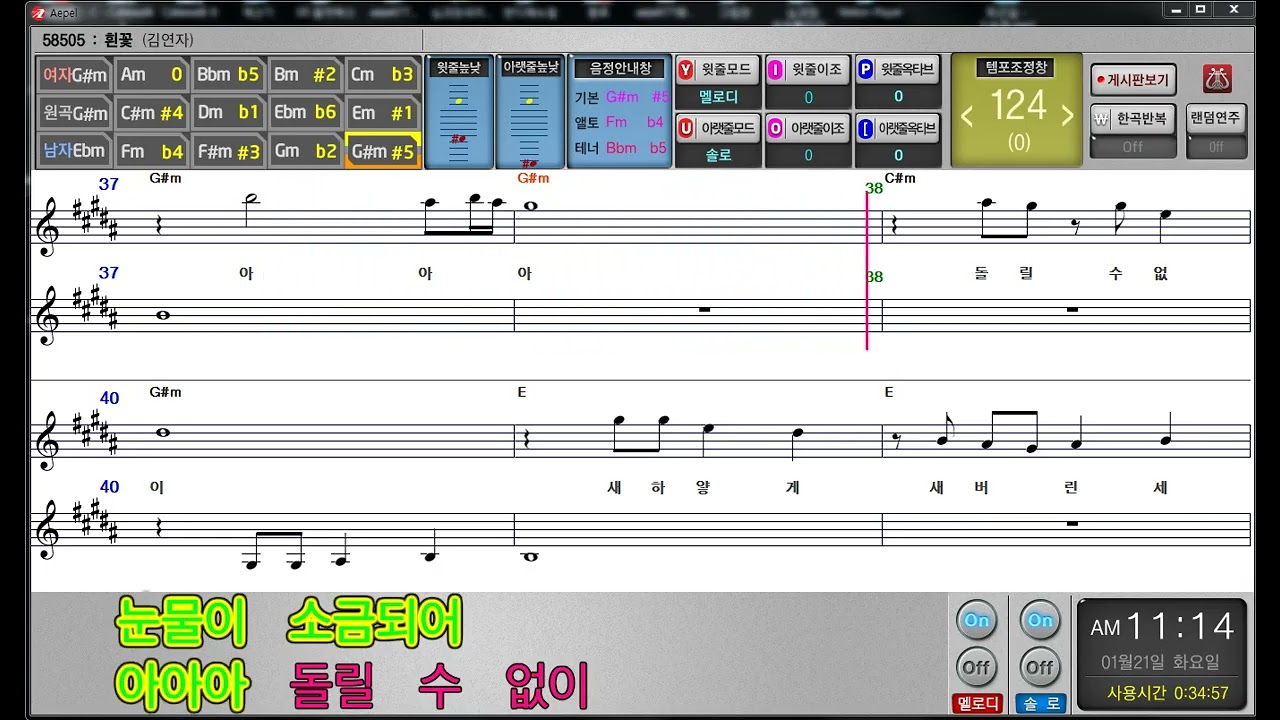The height and width of the screenshot is (720, 1280).
Task: Choose the Fm b4 key
Action: (151, 151)
